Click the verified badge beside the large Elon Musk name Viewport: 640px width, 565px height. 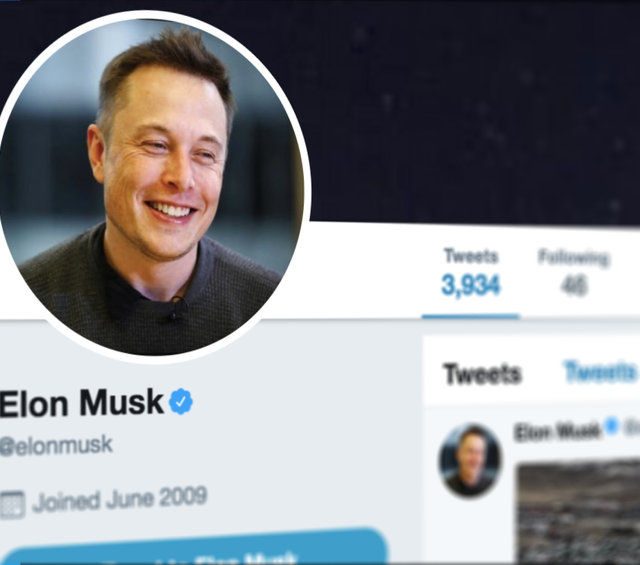[x=181, y=402]
